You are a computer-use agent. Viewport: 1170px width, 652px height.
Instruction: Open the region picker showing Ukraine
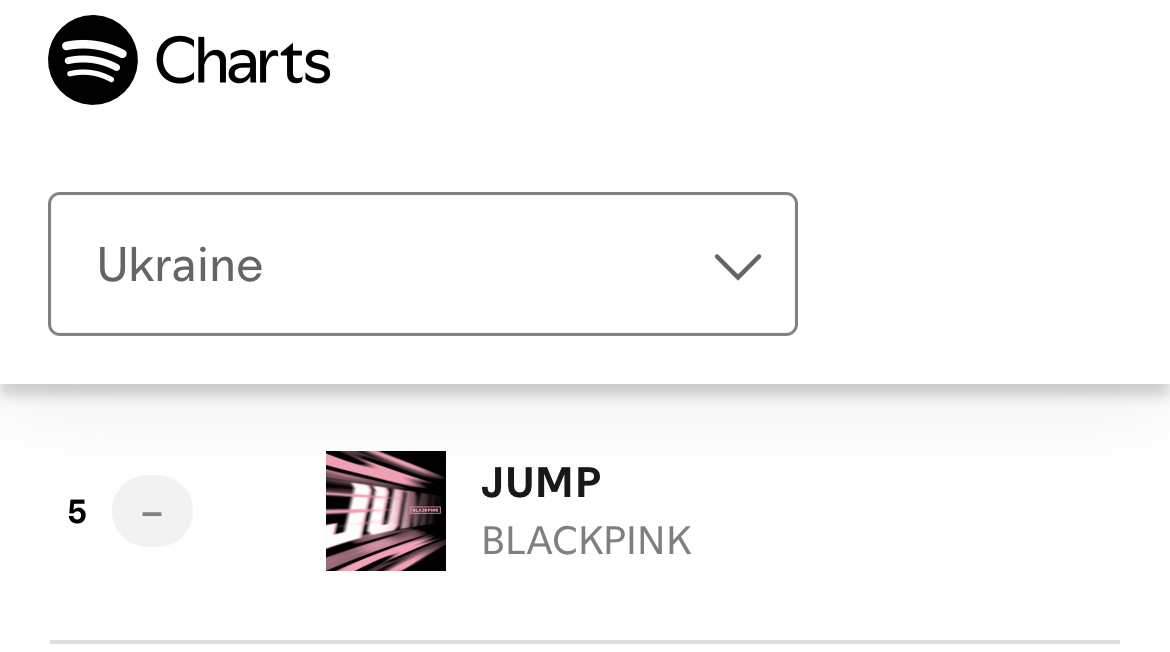(423, 264)
